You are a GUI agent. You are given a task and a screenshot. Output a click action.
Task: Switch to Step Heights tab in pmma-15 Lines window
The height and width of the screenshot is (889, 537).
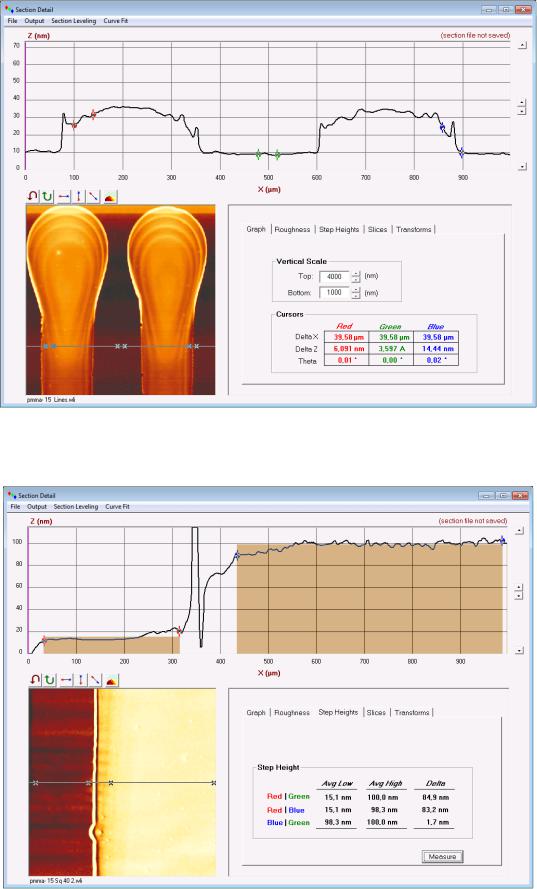[x=339, y=230]
